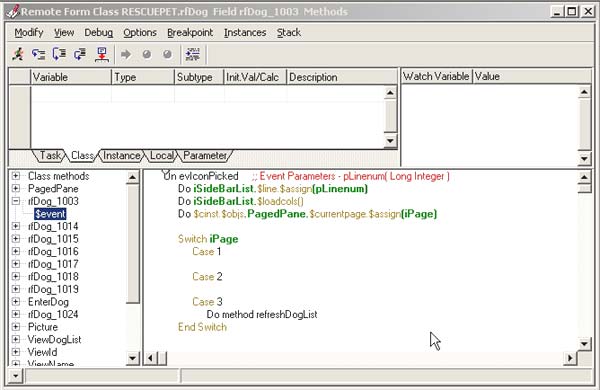Screen dimensions: 600x390
Task: Expand the PagedPane tree node
Action: click(x=16, y=188)
